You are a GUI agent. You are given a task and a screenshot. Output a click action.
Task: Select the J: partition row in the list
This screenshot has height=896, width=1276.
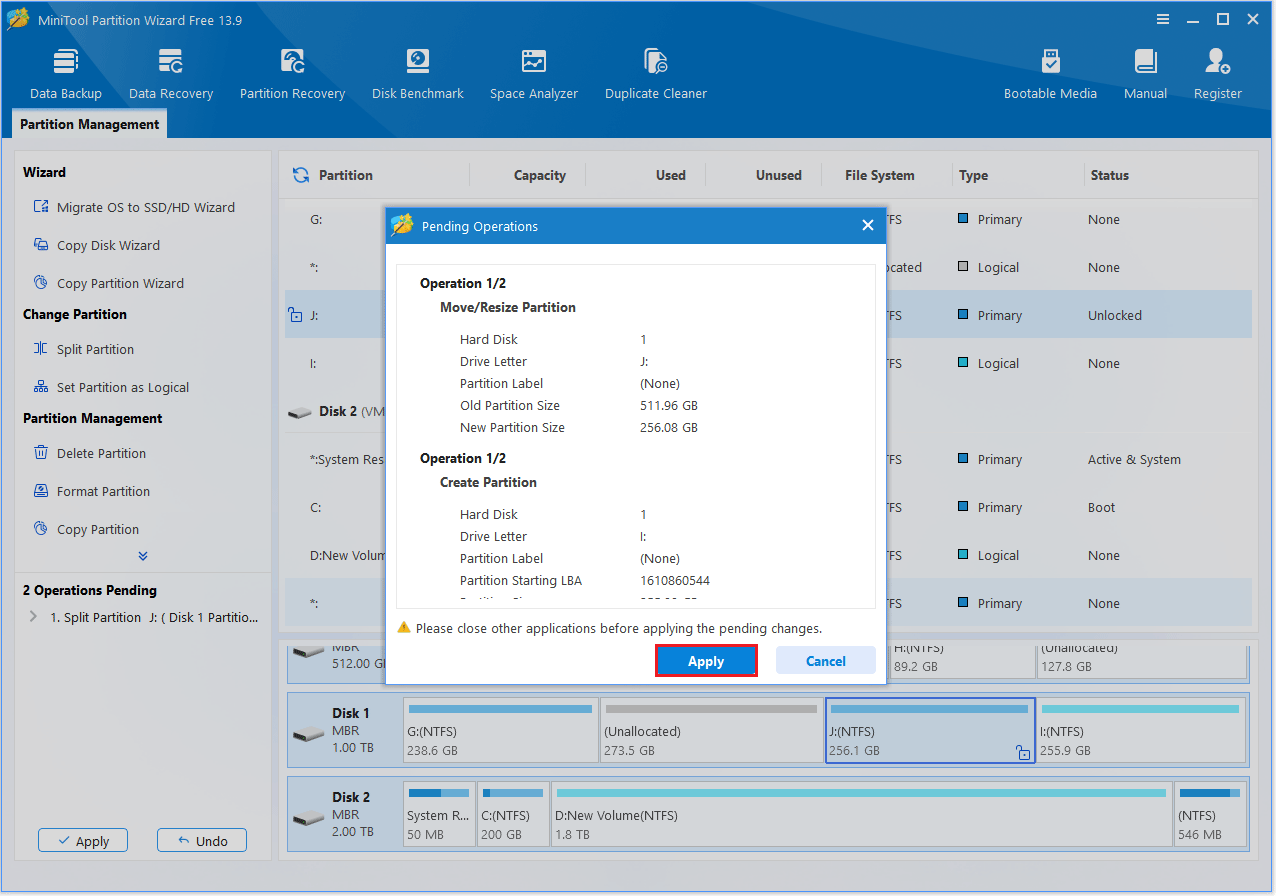(768, 315)
